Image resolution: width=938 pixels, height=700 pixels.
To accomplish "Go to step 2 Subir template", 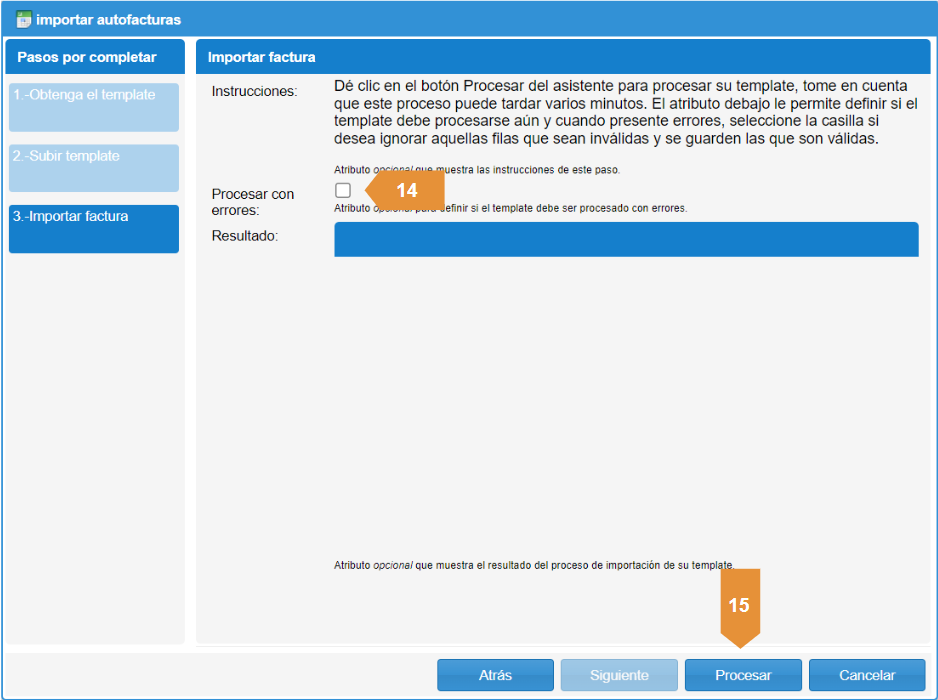I will pos(94,168).
